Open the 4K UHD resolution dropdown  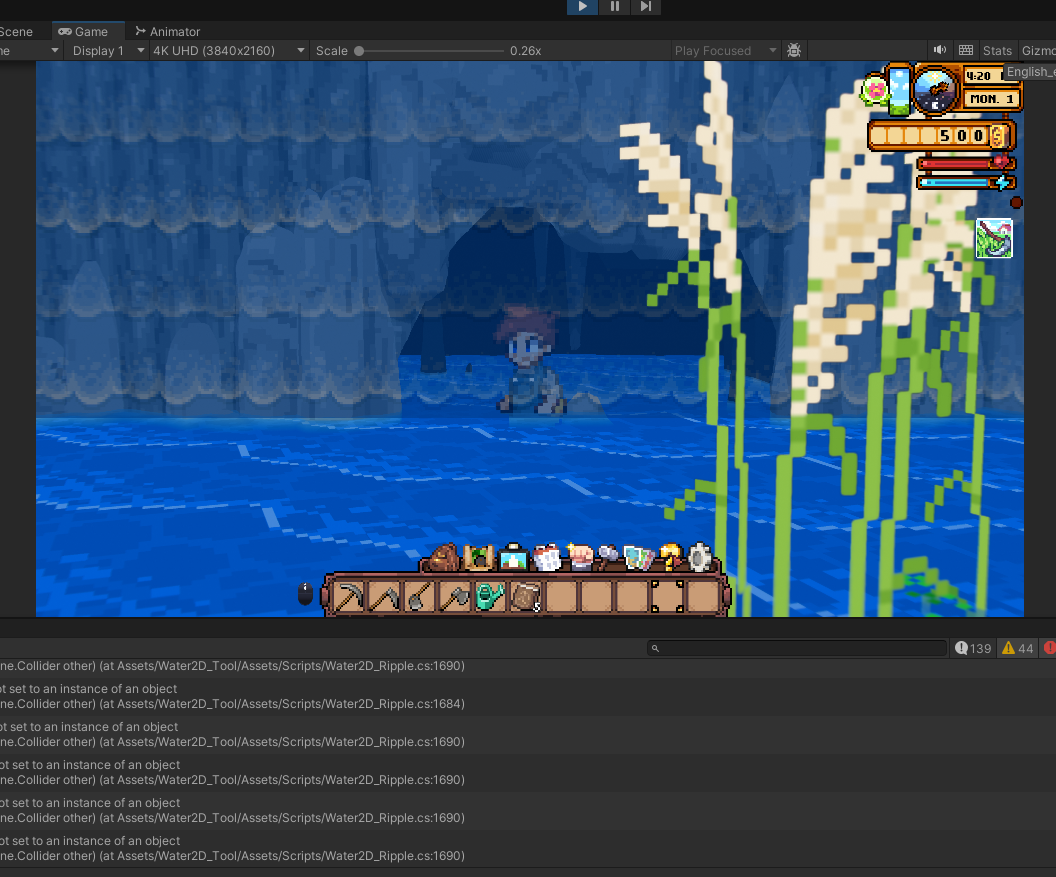(x=229, y=50)
